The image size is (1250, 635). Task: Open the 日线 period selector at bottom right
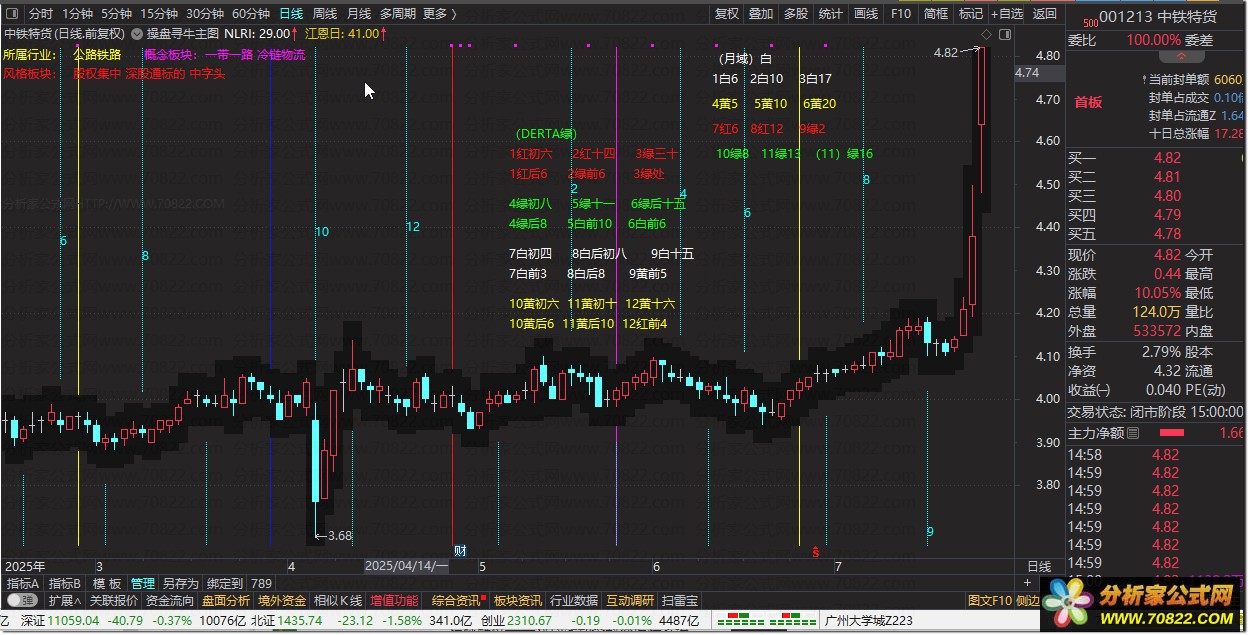tap(1040, 566)
